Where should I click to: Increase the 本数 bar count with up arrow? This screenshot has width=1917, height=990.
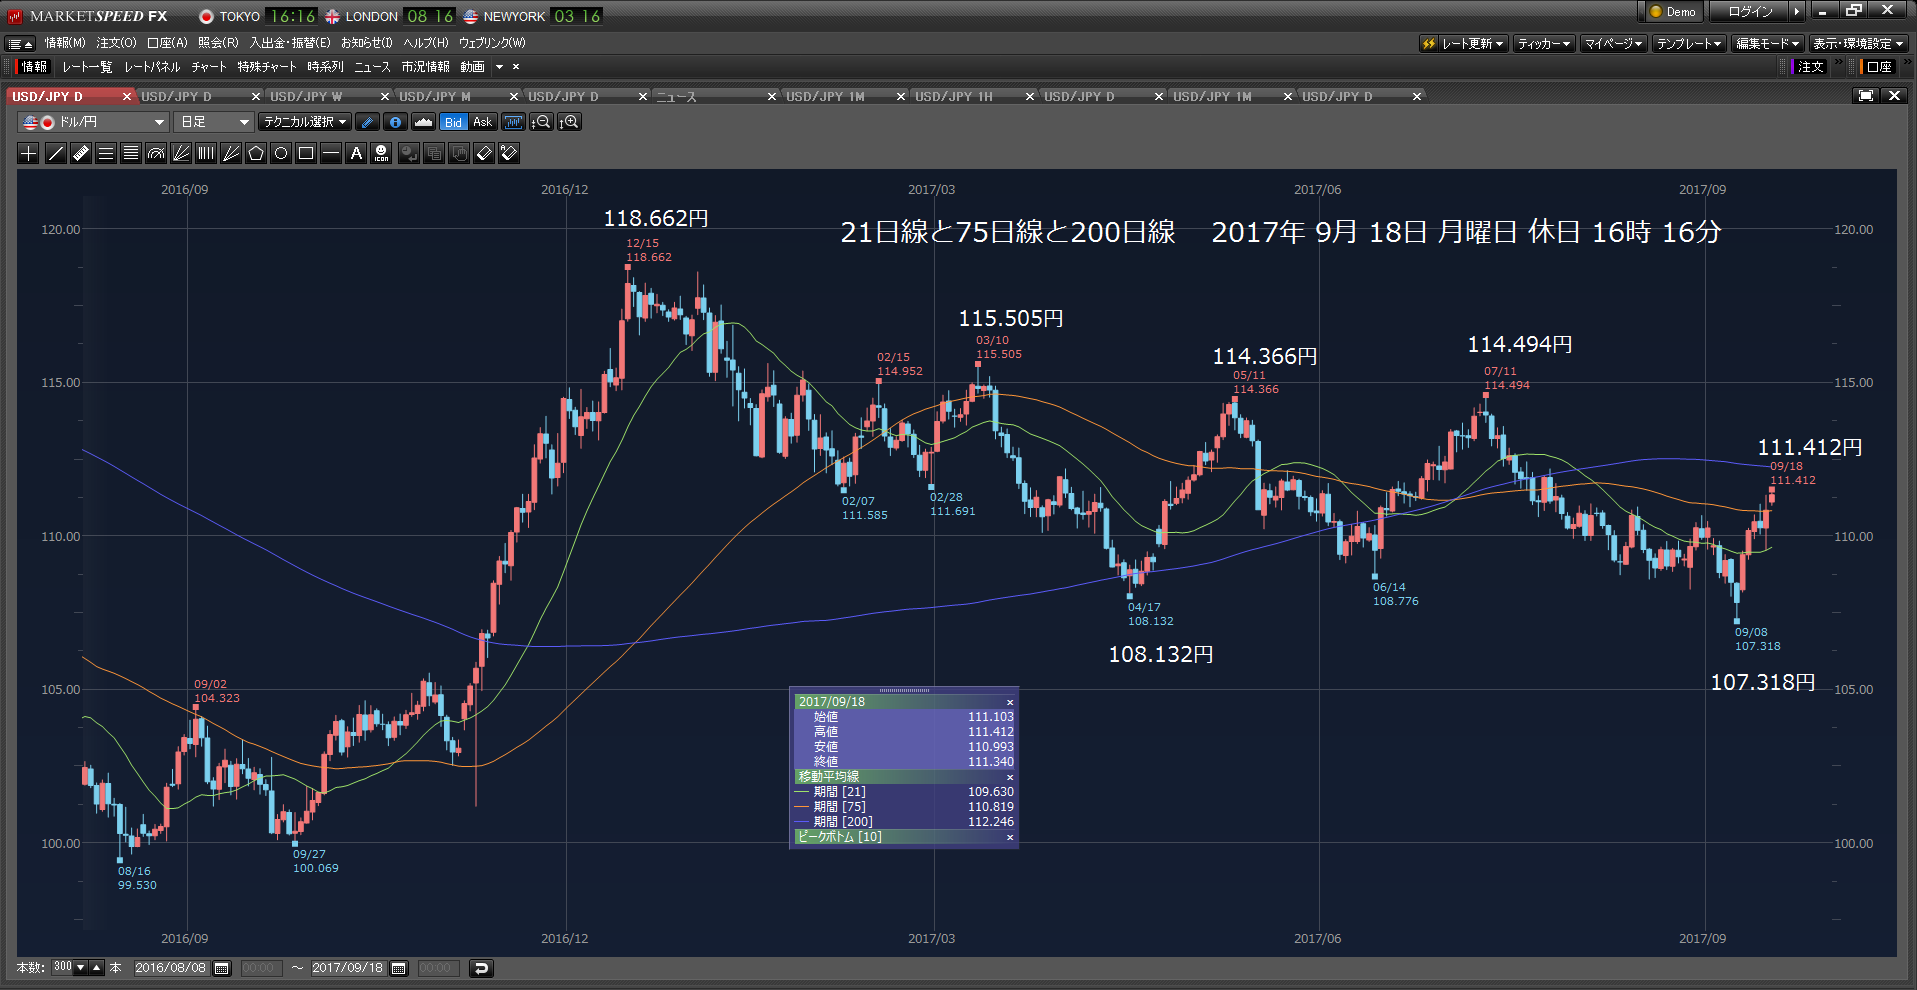96,968
